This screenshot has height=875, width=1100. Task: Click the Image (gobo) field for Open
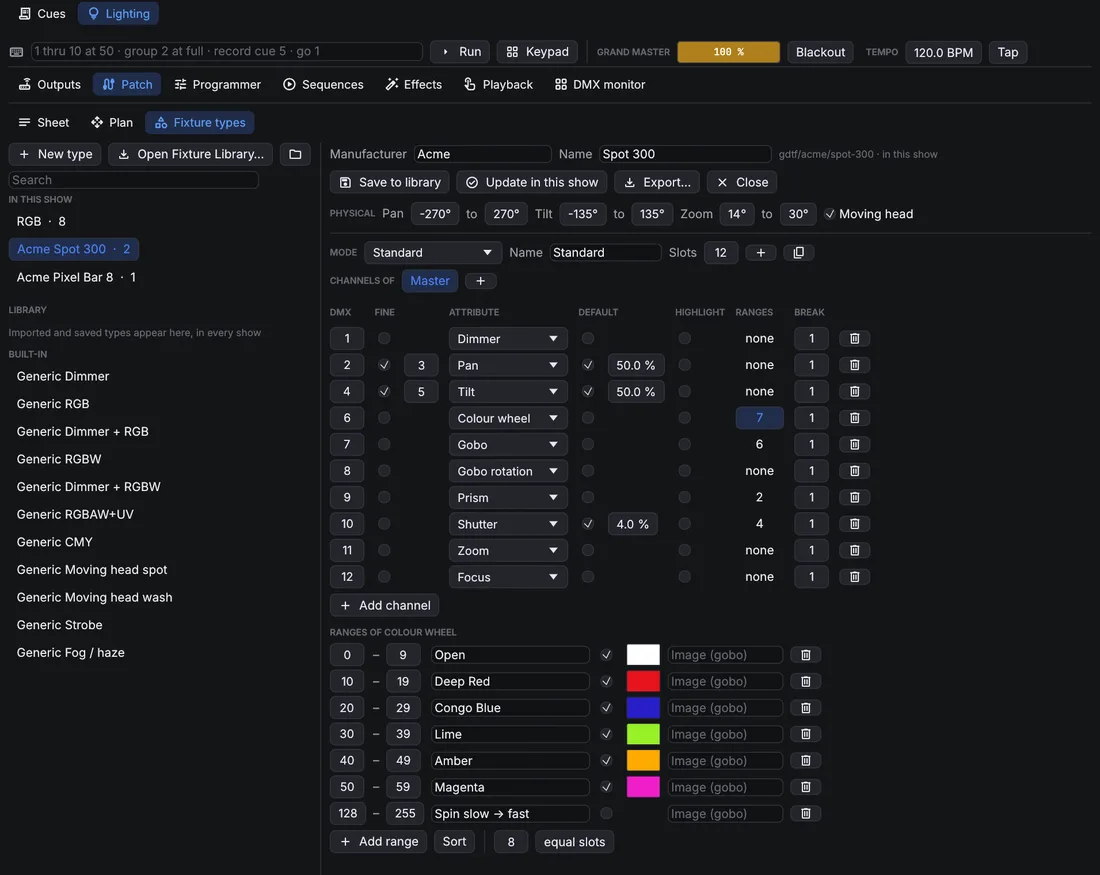(x=725, y=655)
